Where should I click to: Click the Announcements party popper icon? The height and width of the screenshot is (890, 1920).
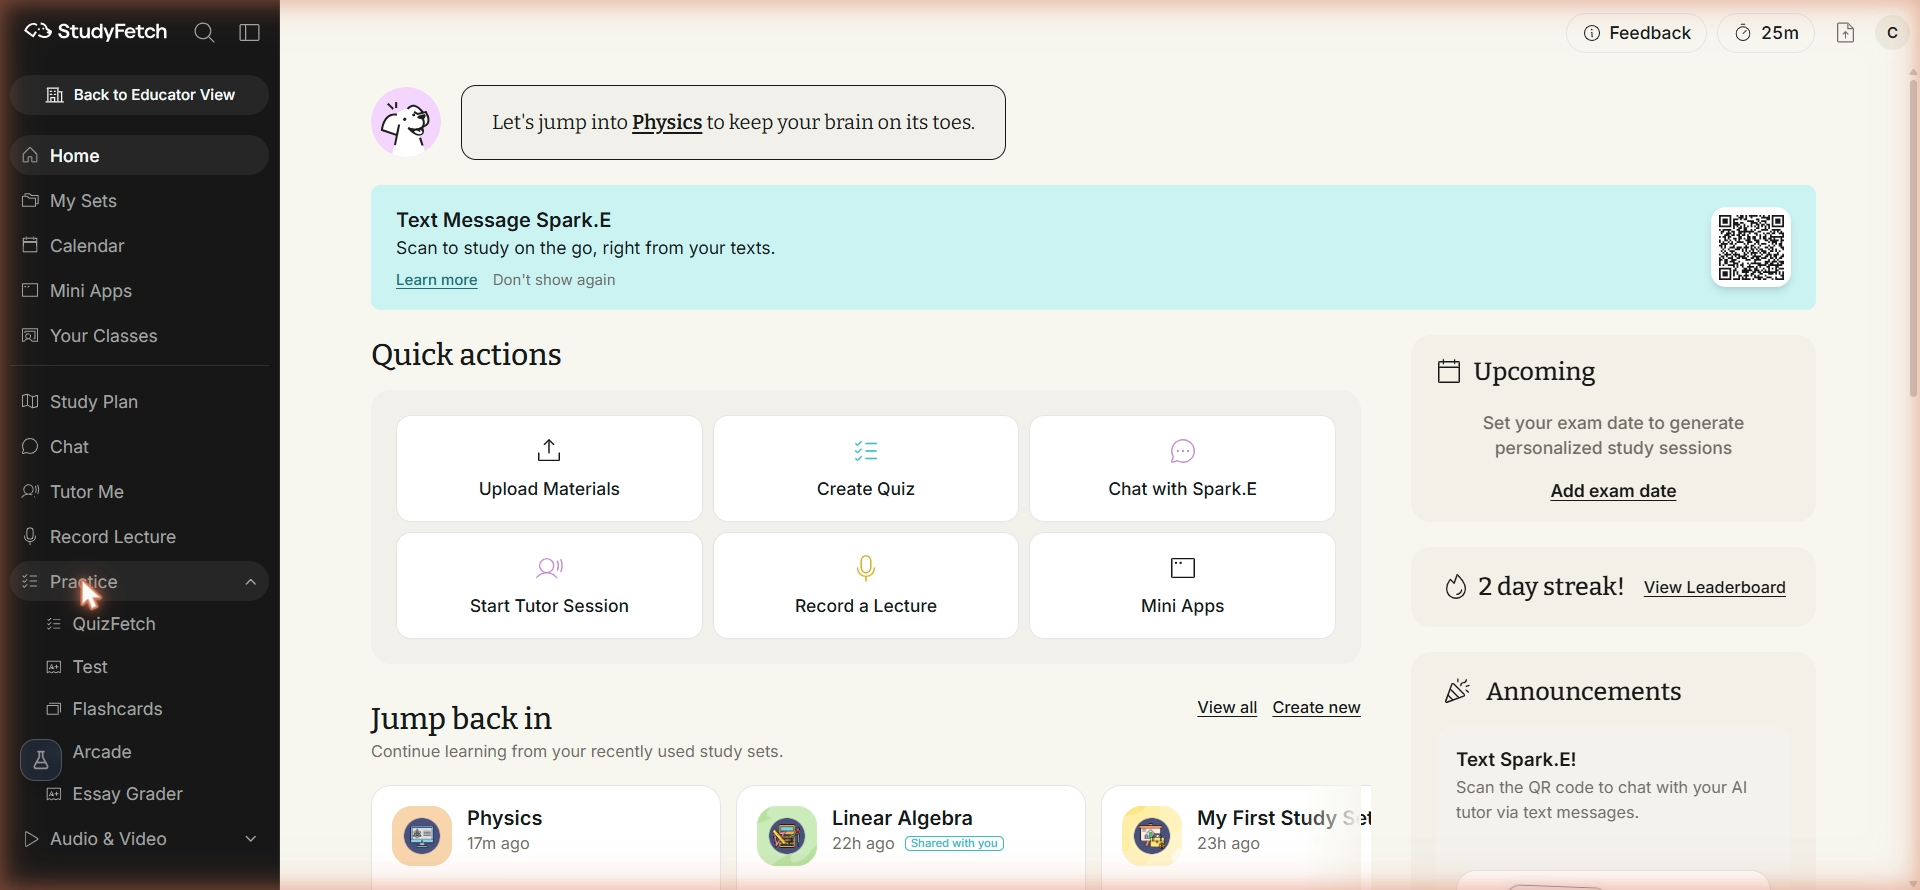click(1458, 691)
